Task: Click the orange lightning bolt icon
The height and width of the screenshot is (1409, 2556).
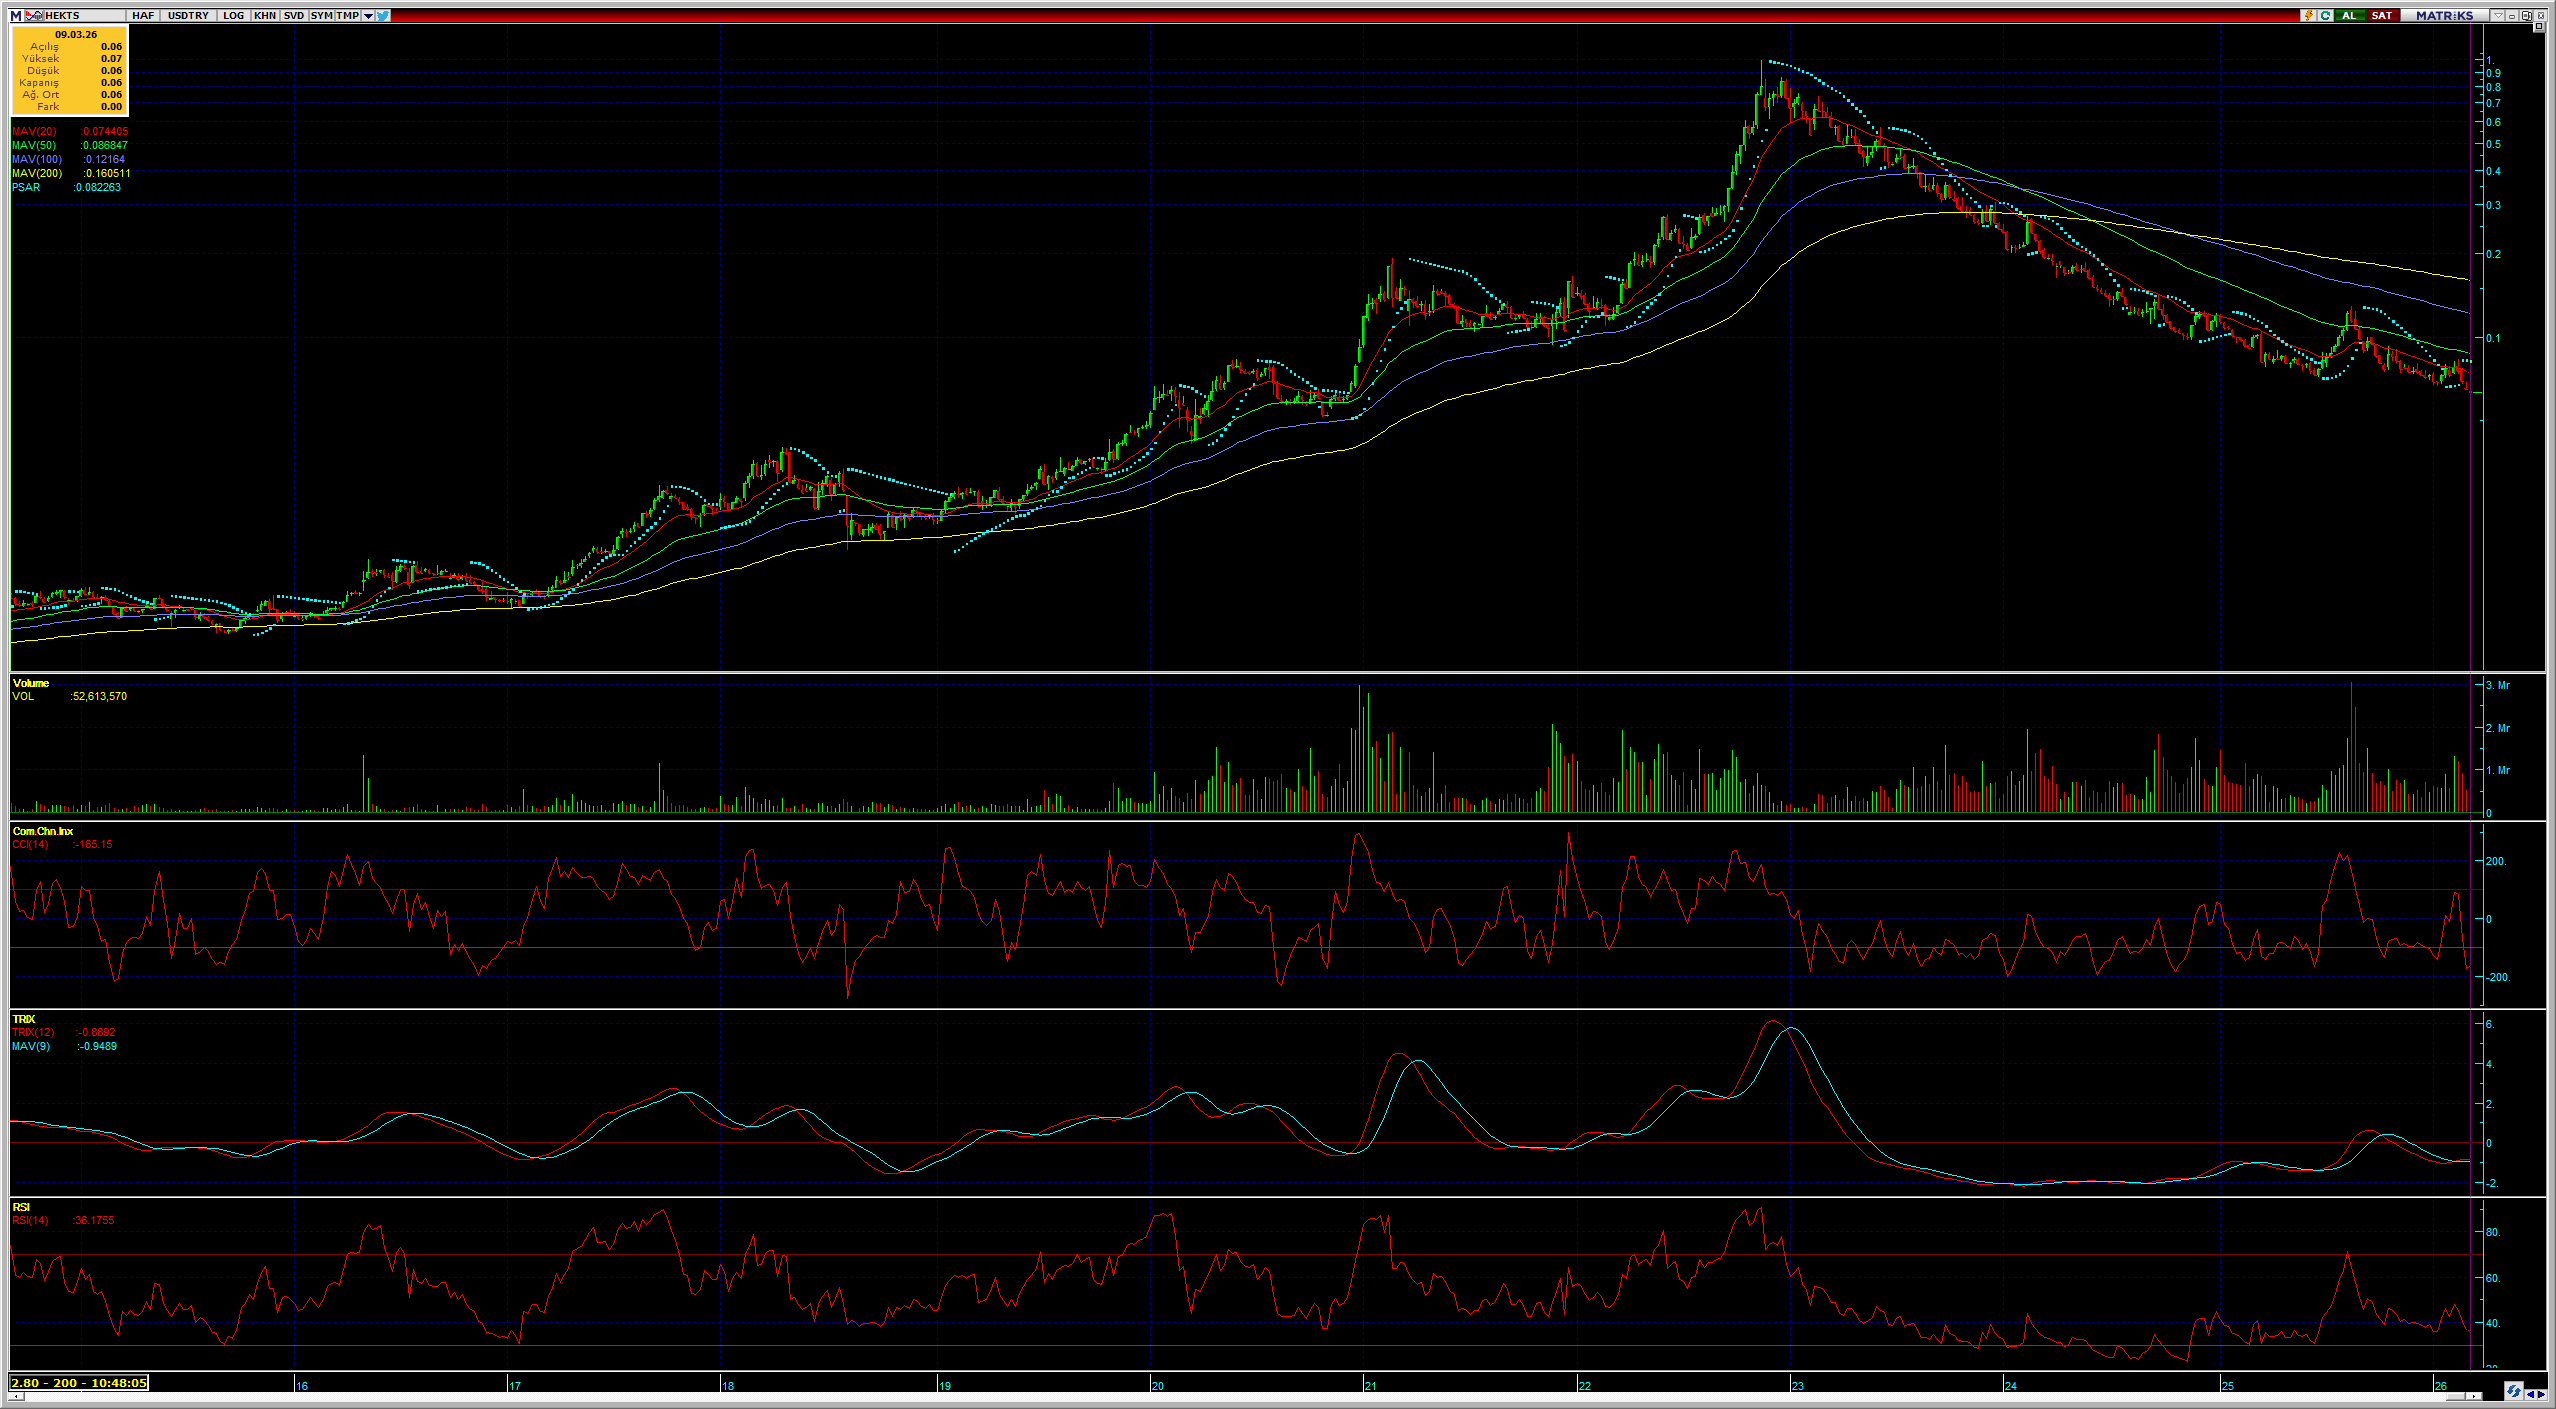Action: click(x=2308, y=15)
